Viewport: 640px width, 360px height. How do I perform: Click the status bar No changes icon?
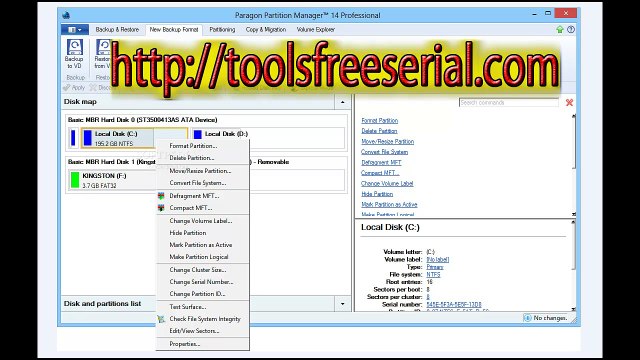(x=527, y=318)
